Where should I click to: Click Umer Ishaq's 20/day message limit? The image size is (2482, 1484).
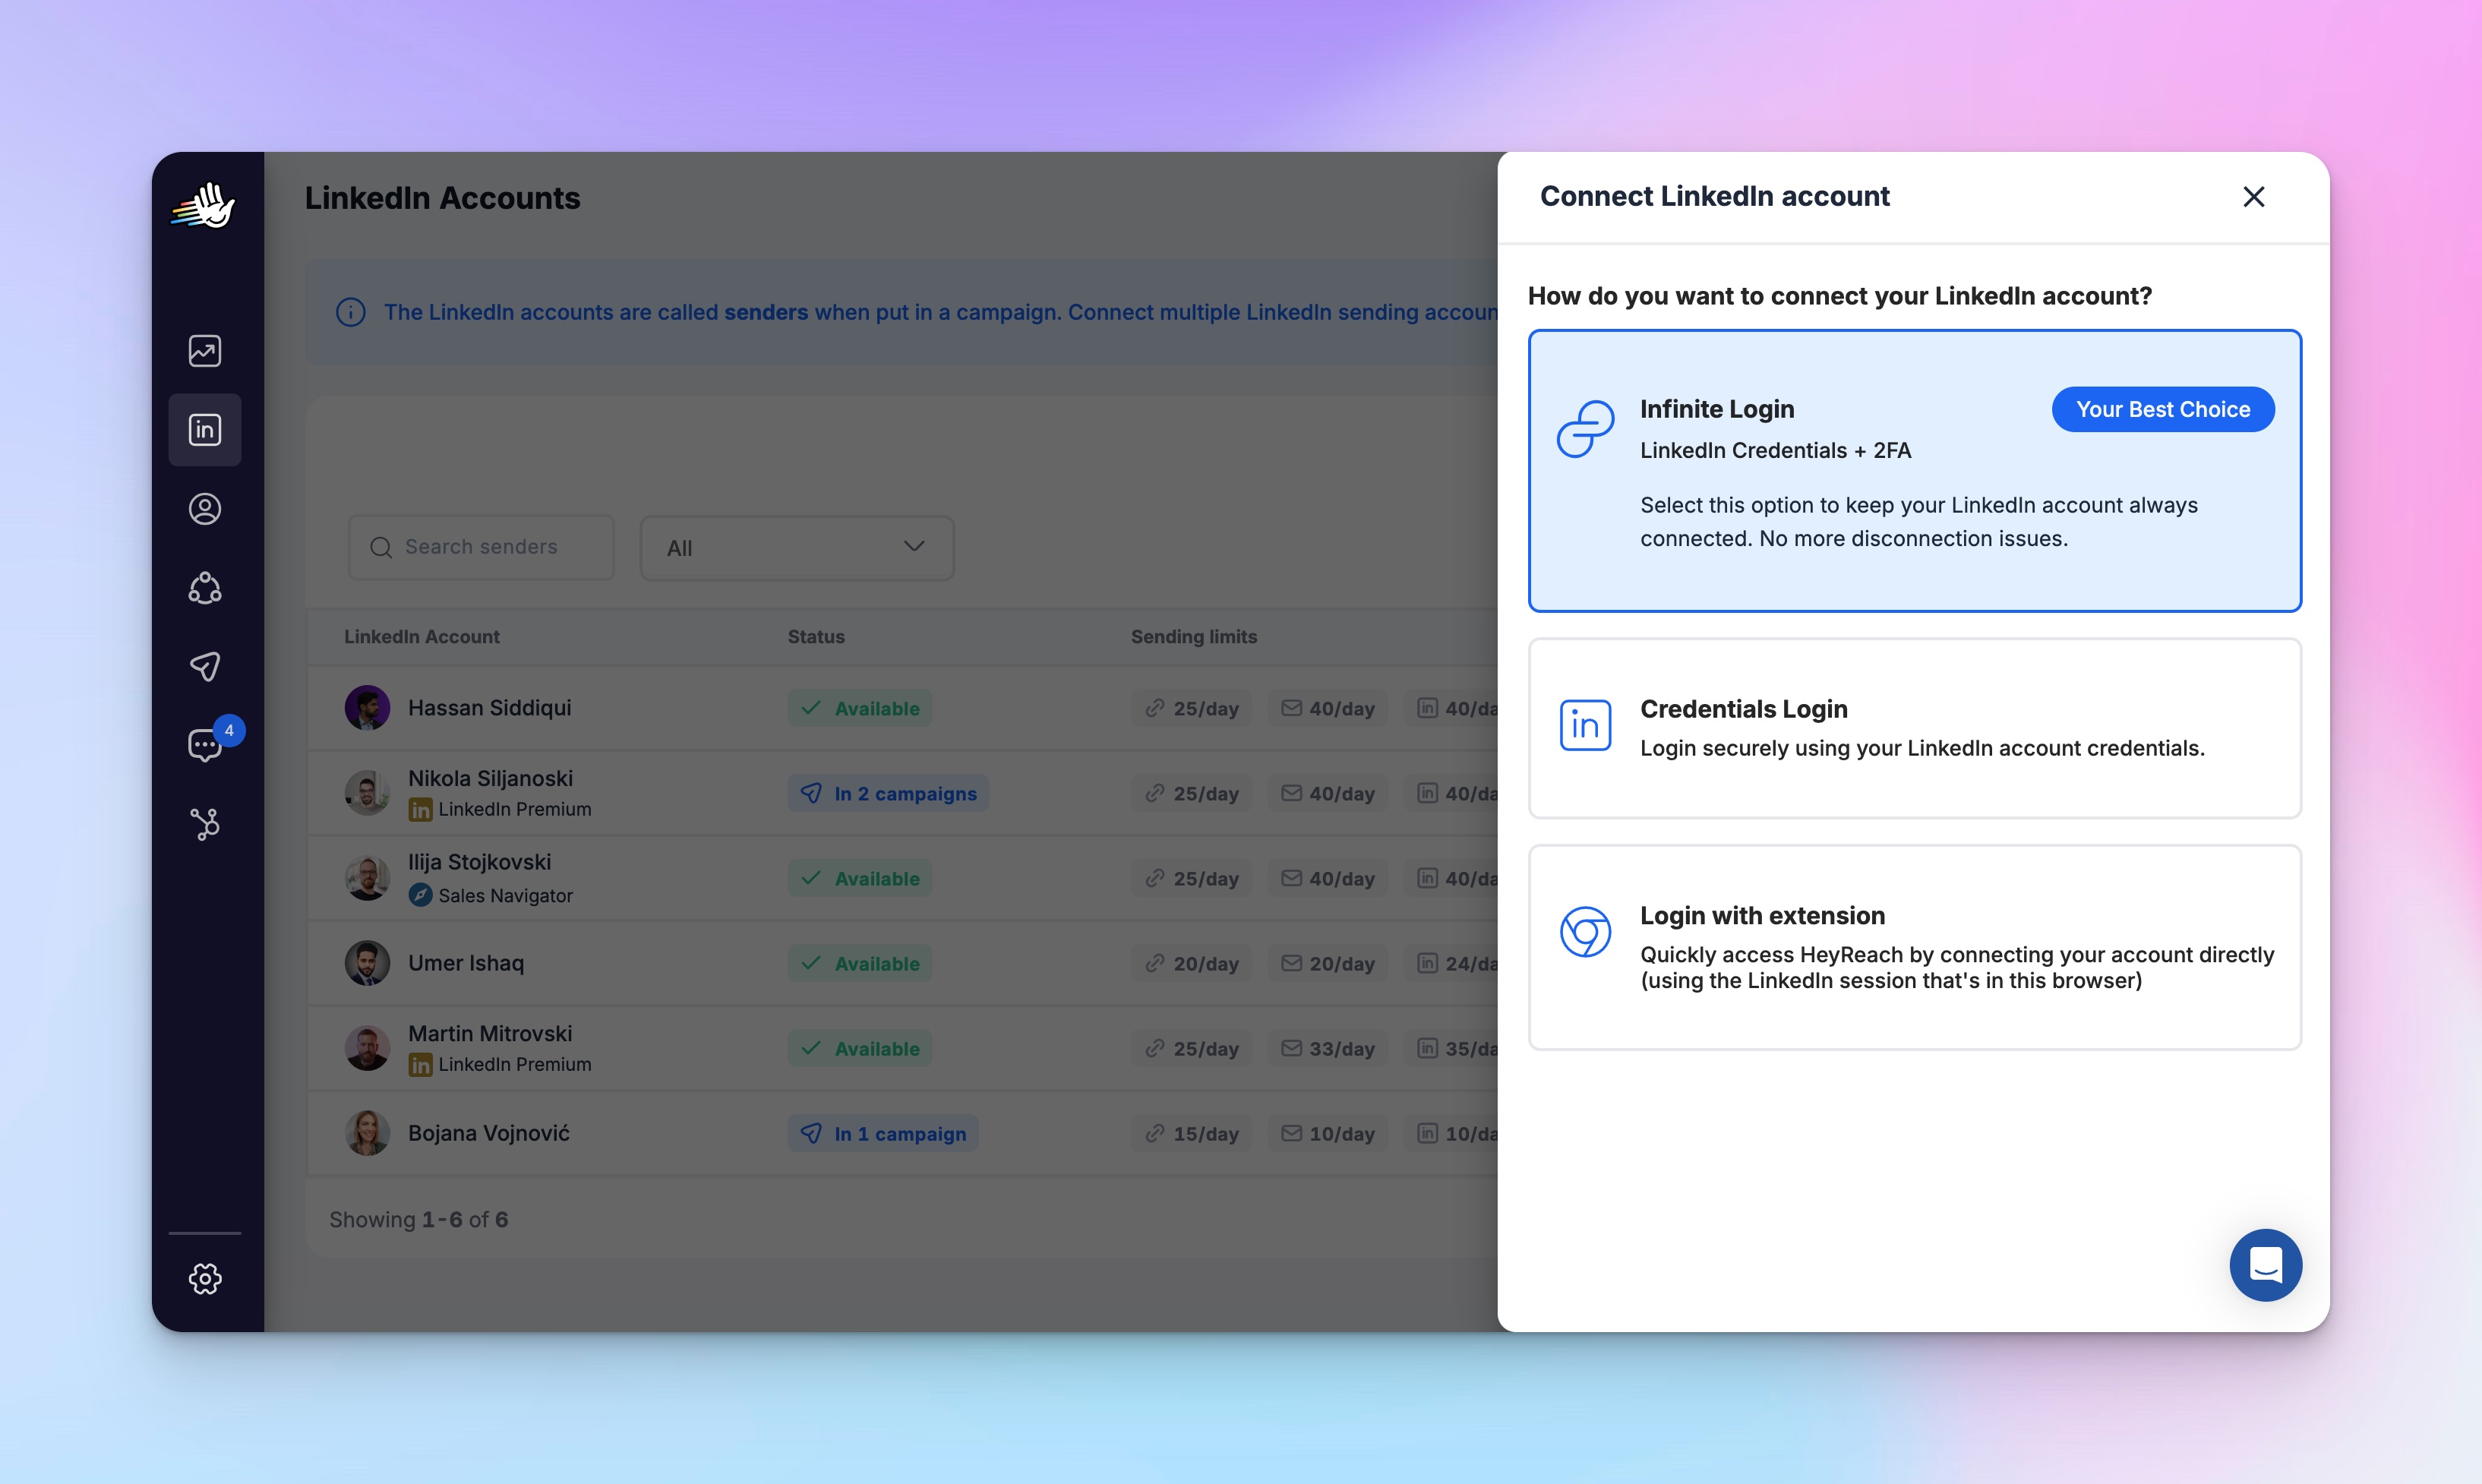1327,963
